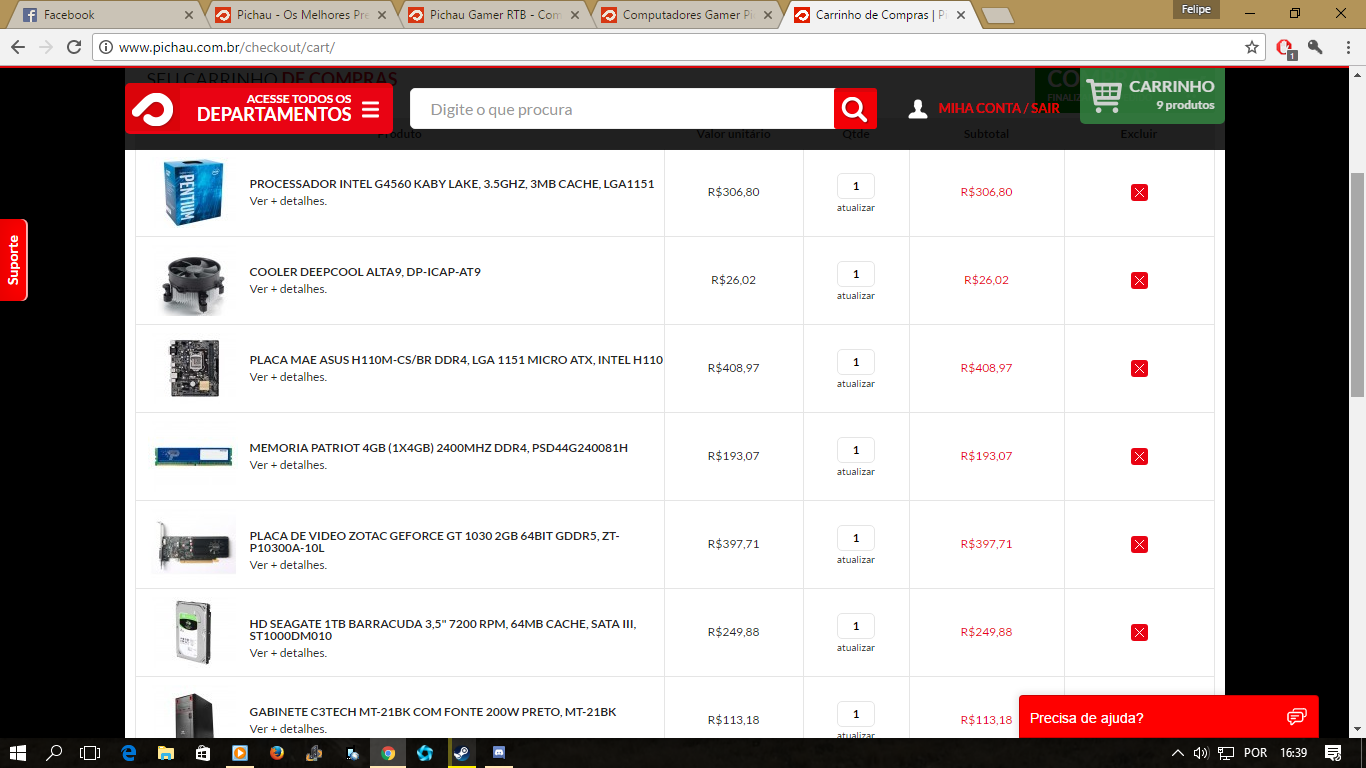1366x768 pixels.
Task: Click the Zotac video card image
Action: tap(194, 546)
